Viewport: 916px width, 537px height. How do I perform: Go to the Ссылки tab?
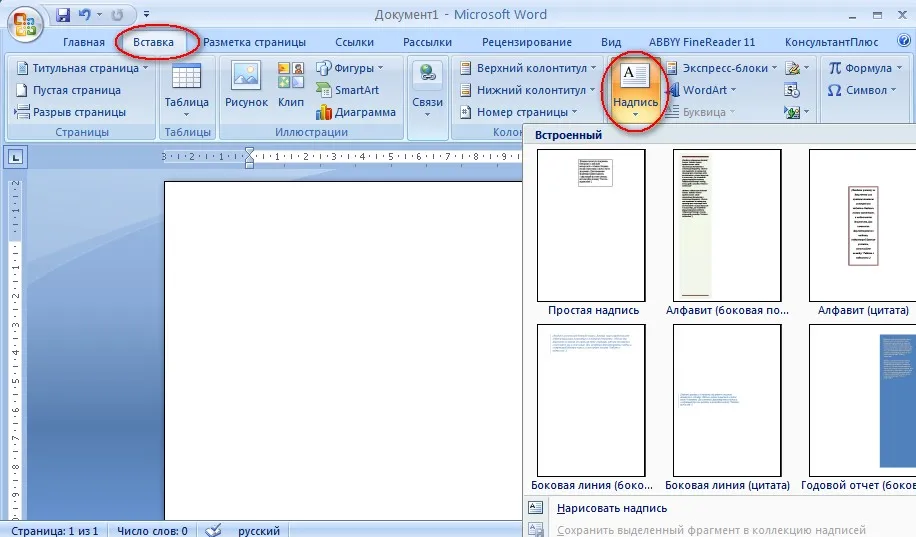(354, 42)
